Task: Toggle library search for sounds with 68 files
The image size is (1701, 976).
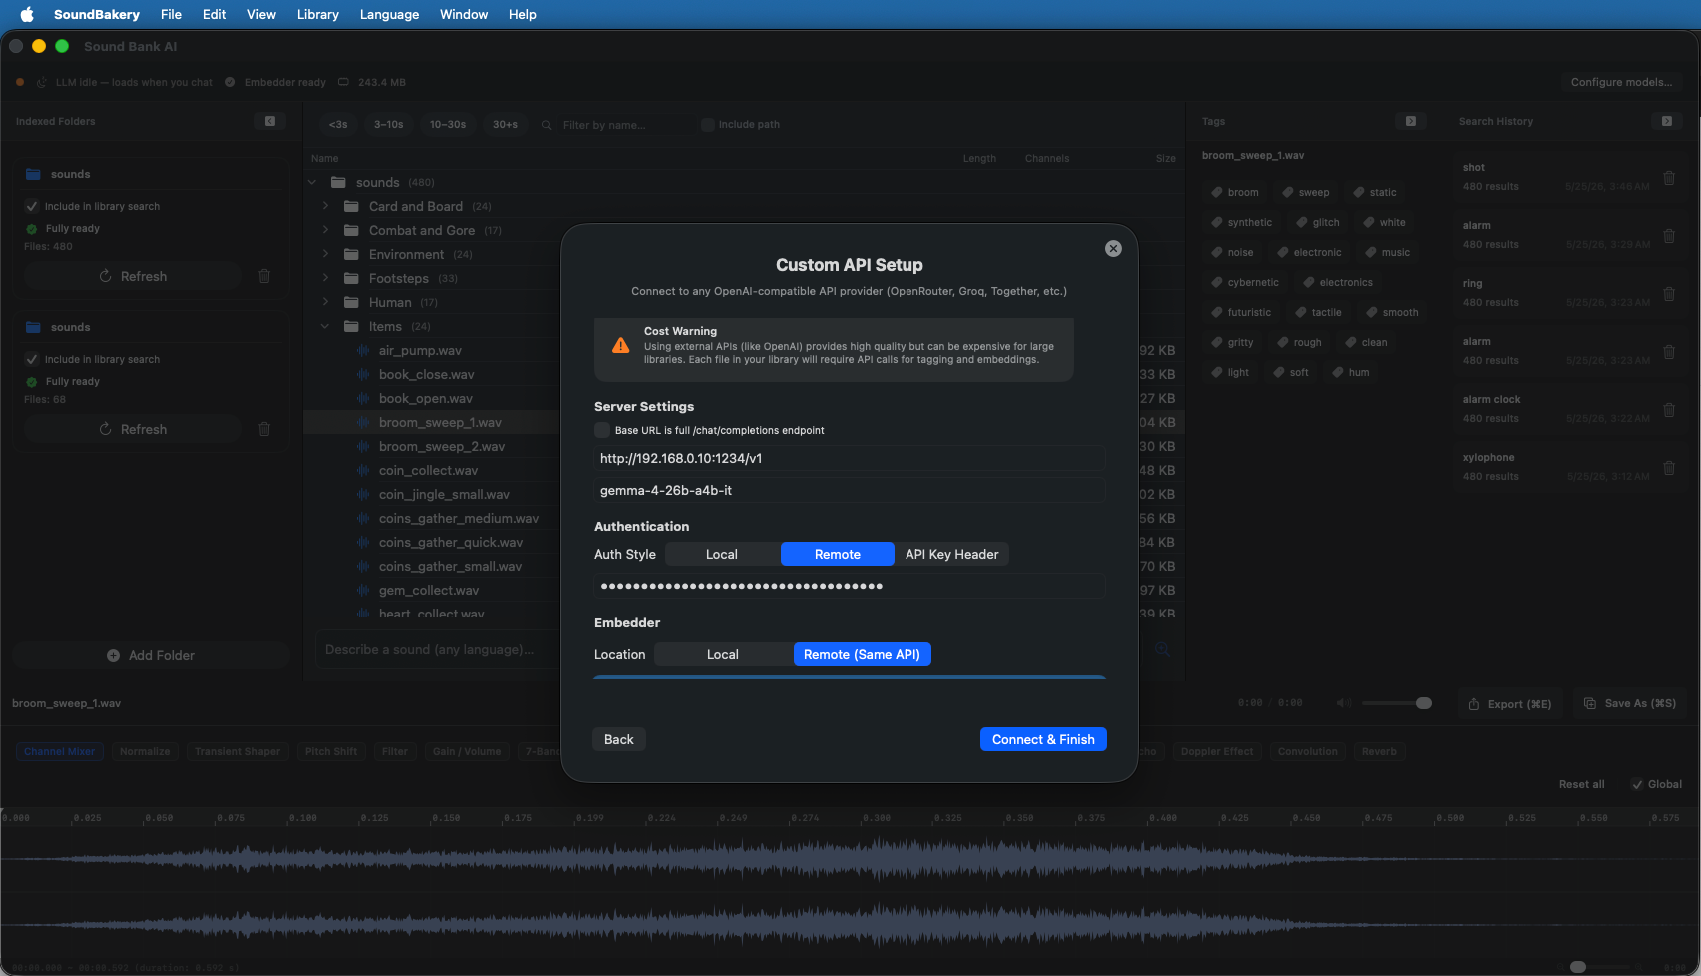Action: (32, 359)
